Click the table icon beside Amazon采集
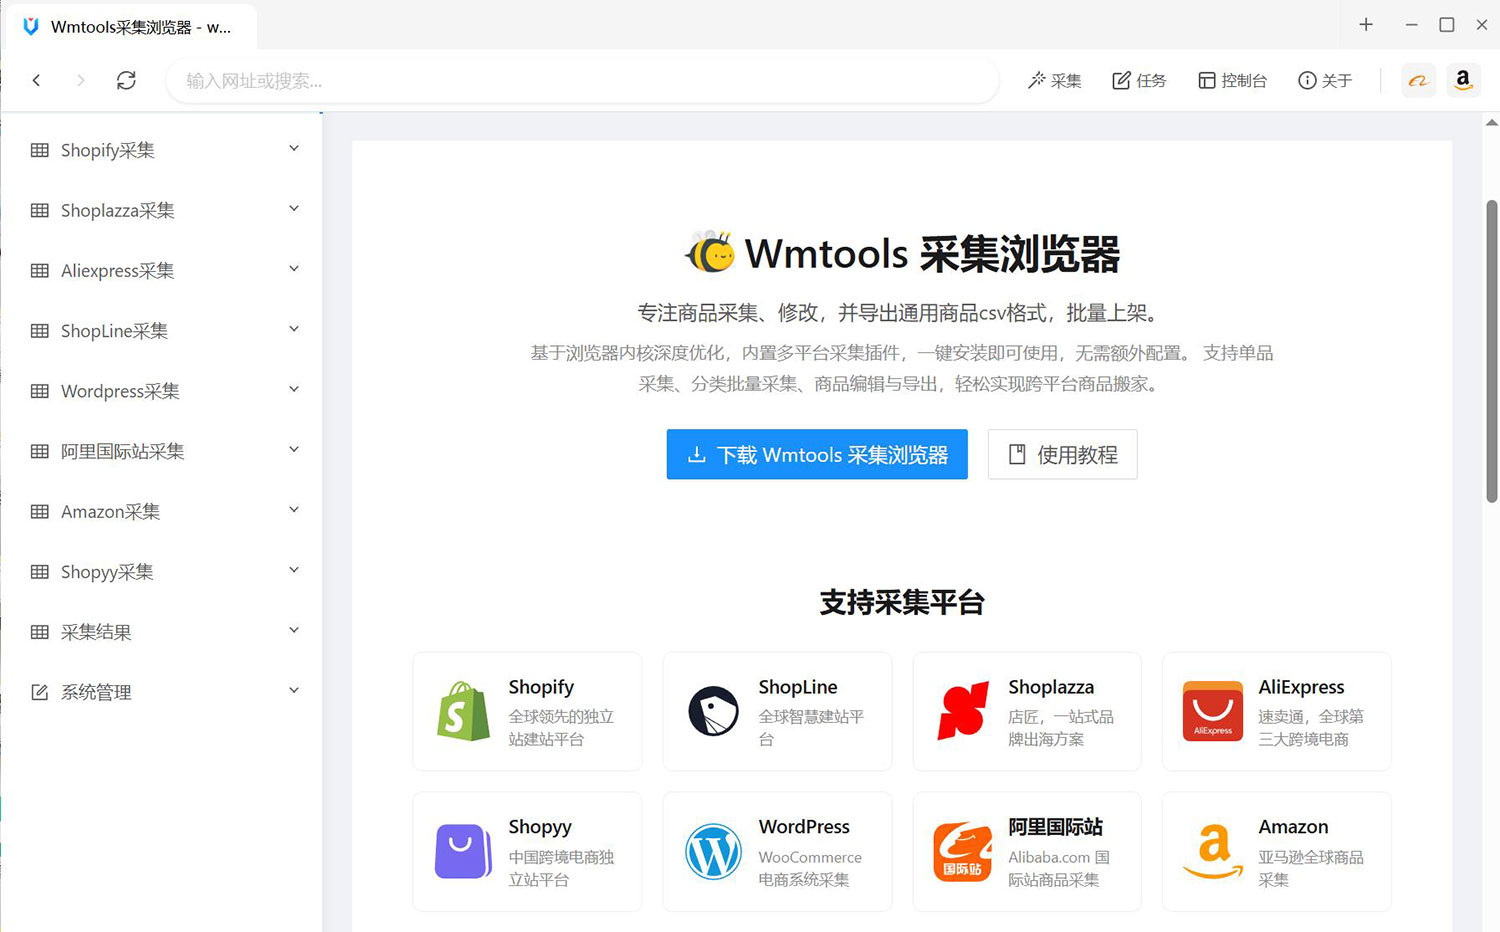1500x932 pixels. click(40, 511)
